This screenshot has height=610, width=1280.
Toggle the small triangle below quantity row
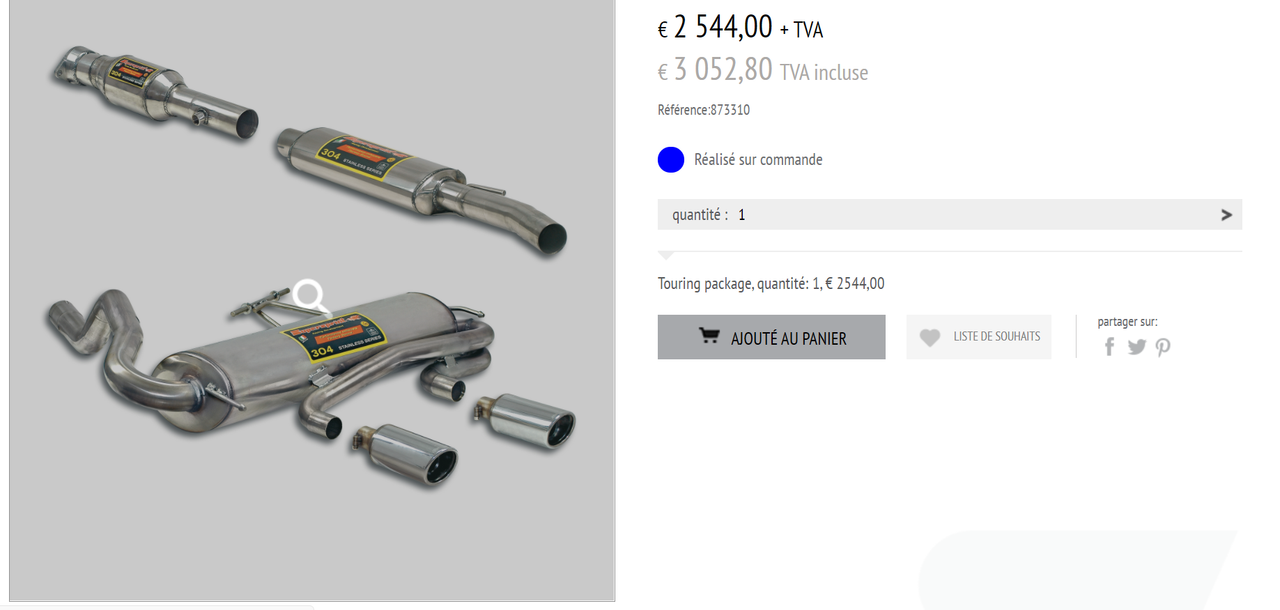coord(667,256)
